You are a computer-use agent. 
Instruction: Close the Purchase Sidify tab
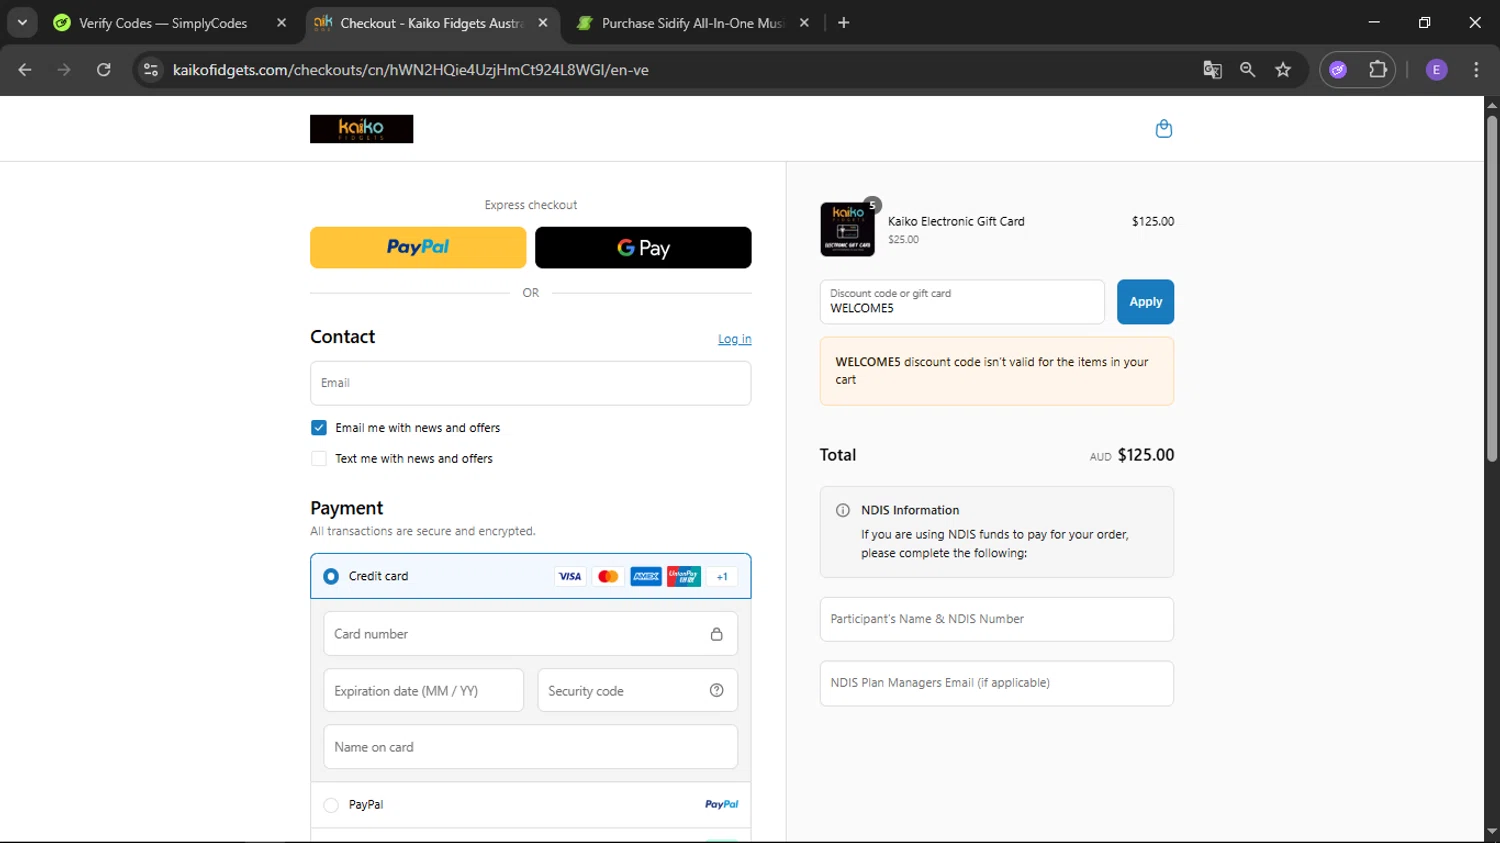[x=804, y=23]
